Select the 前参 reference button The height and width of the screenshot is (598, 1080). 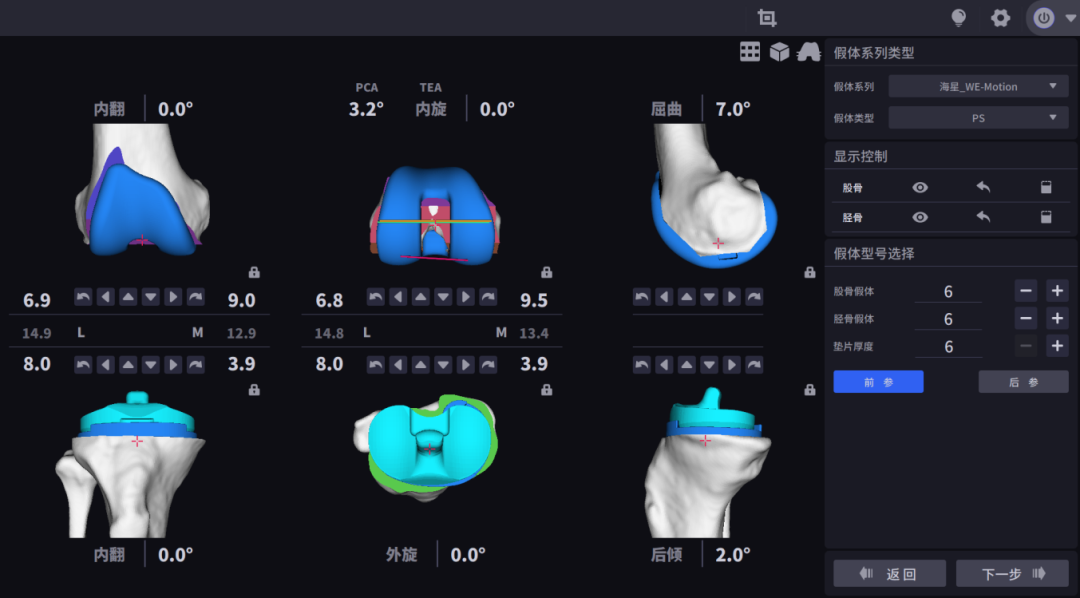[x=878, y=382]
